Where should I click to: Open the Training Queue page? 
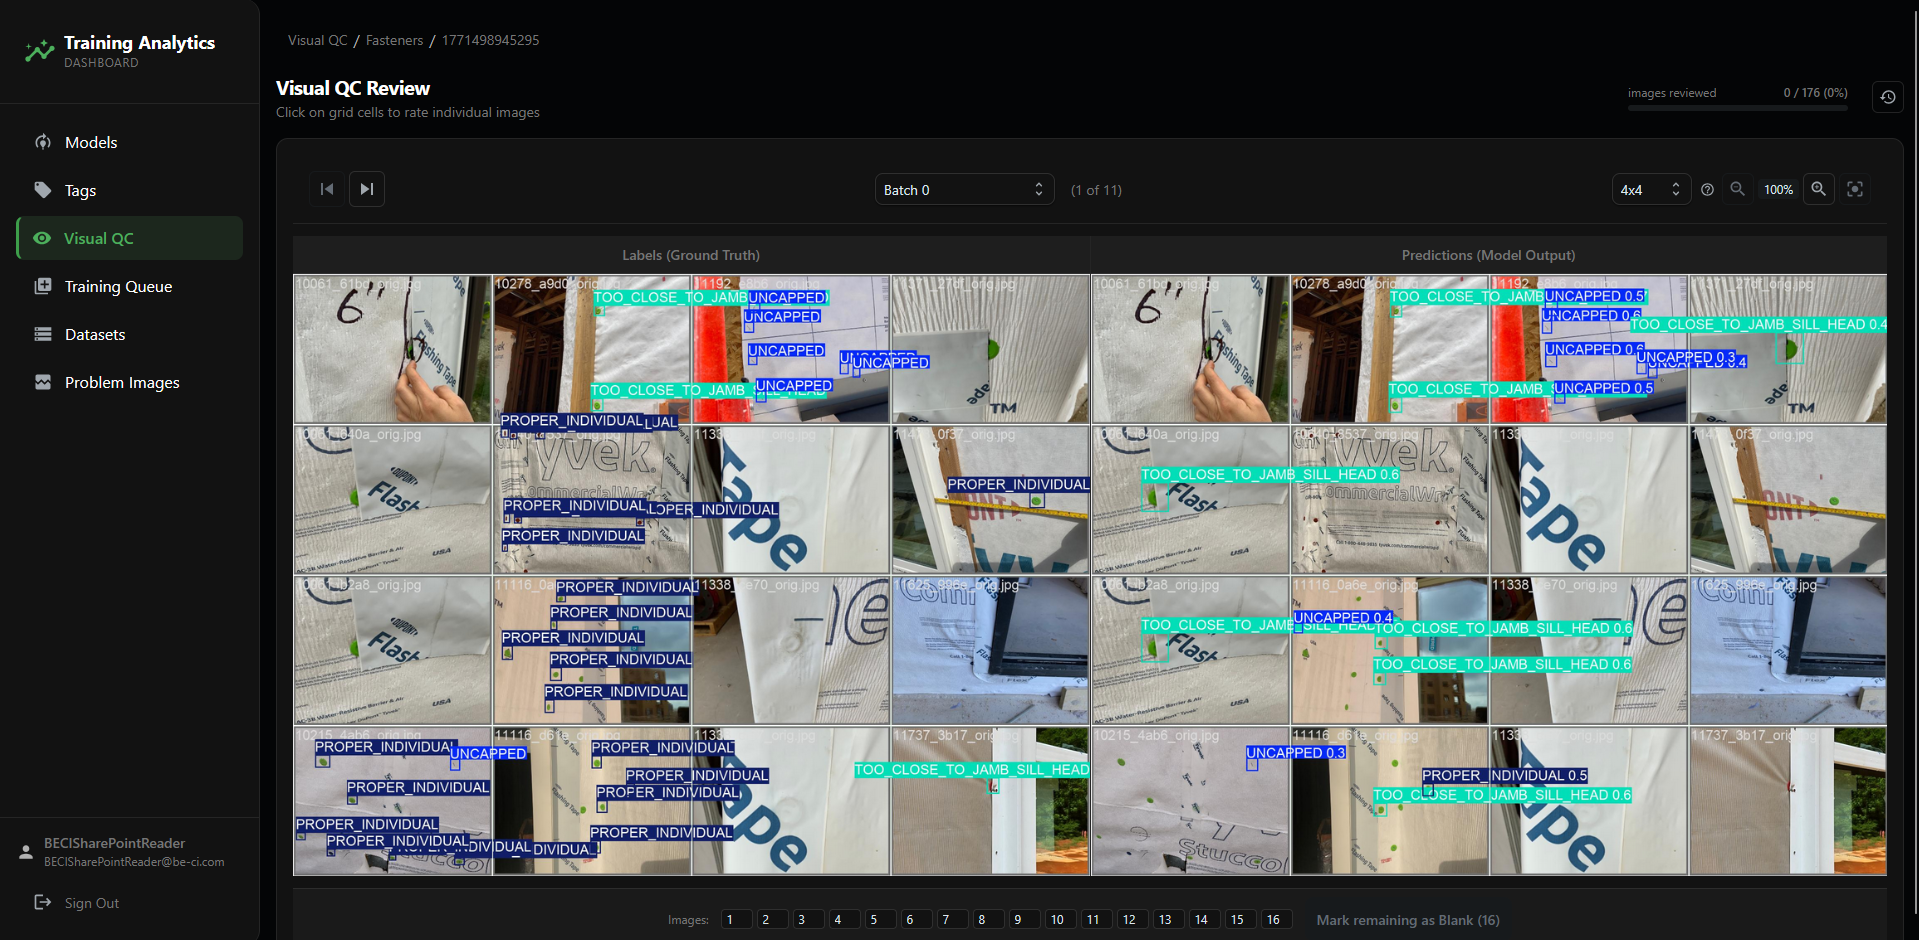(x=130, y=286)
